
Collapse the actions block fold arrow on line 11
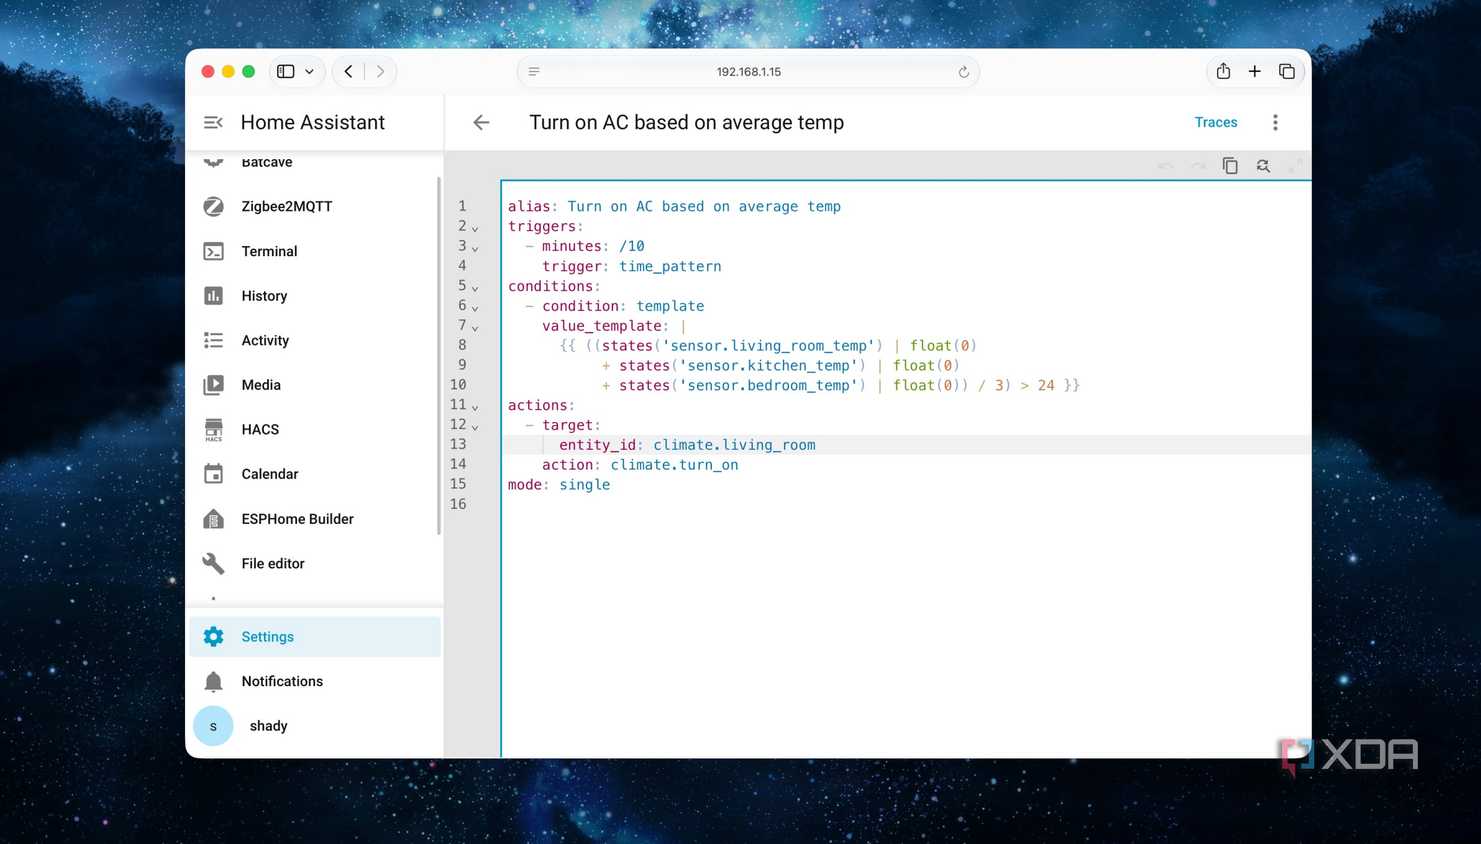475,407
